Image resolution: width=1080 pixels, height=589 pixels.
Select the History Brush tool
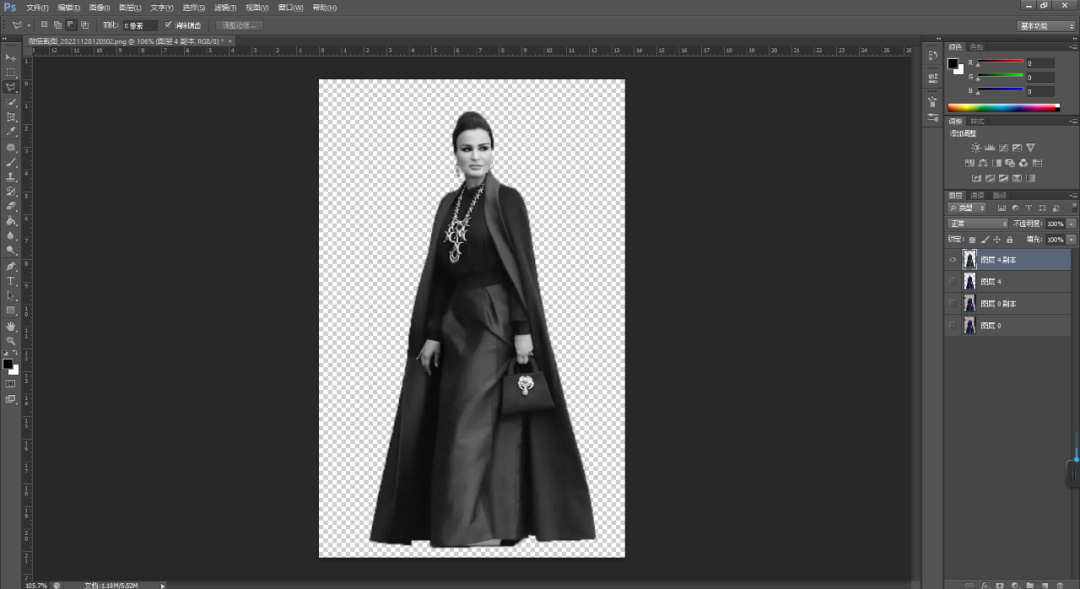point(11,192)
